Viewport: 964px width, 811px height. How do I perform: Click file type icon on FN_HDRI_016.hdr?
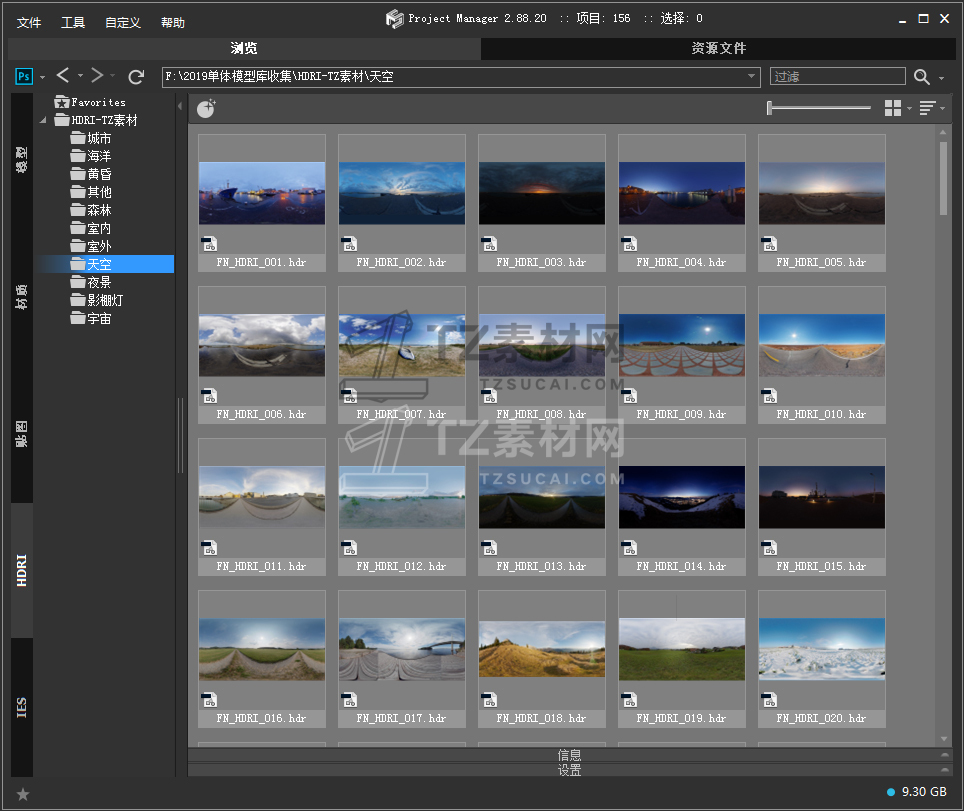coord(210,700)
